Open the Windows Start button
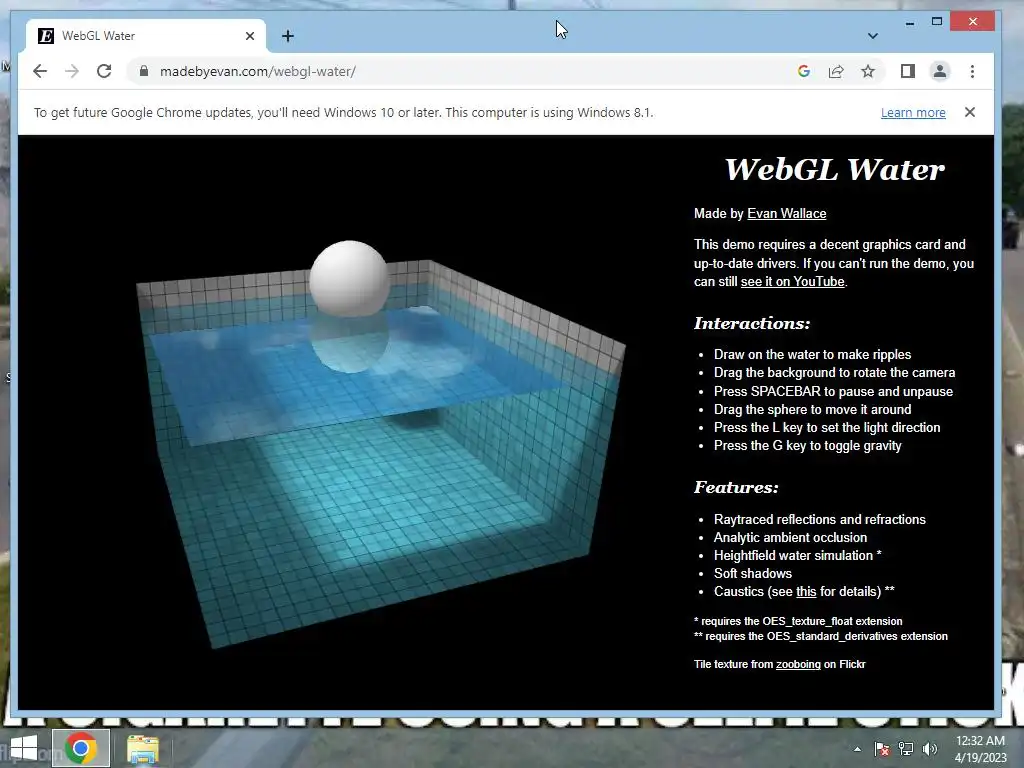Image resolution: width=1024 pixels, height=768 pixels. click(24, 748)
